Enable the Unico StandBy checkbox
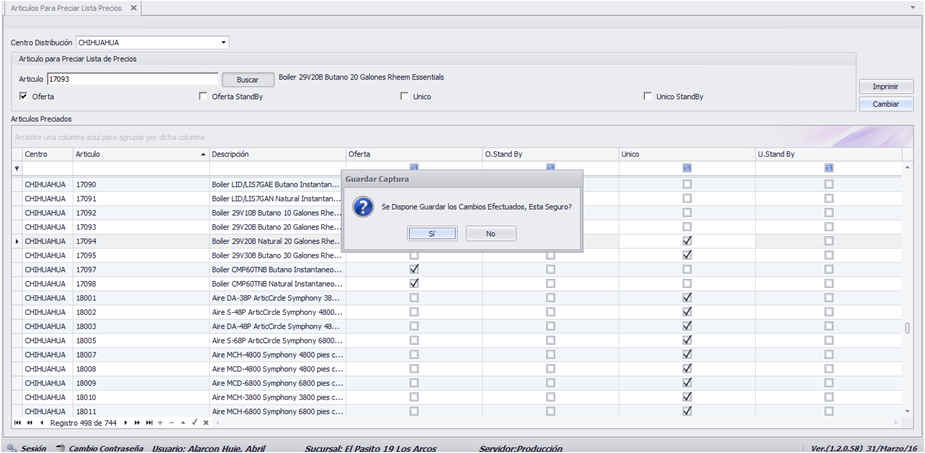 pyautogui.click(x=648, y=96)
